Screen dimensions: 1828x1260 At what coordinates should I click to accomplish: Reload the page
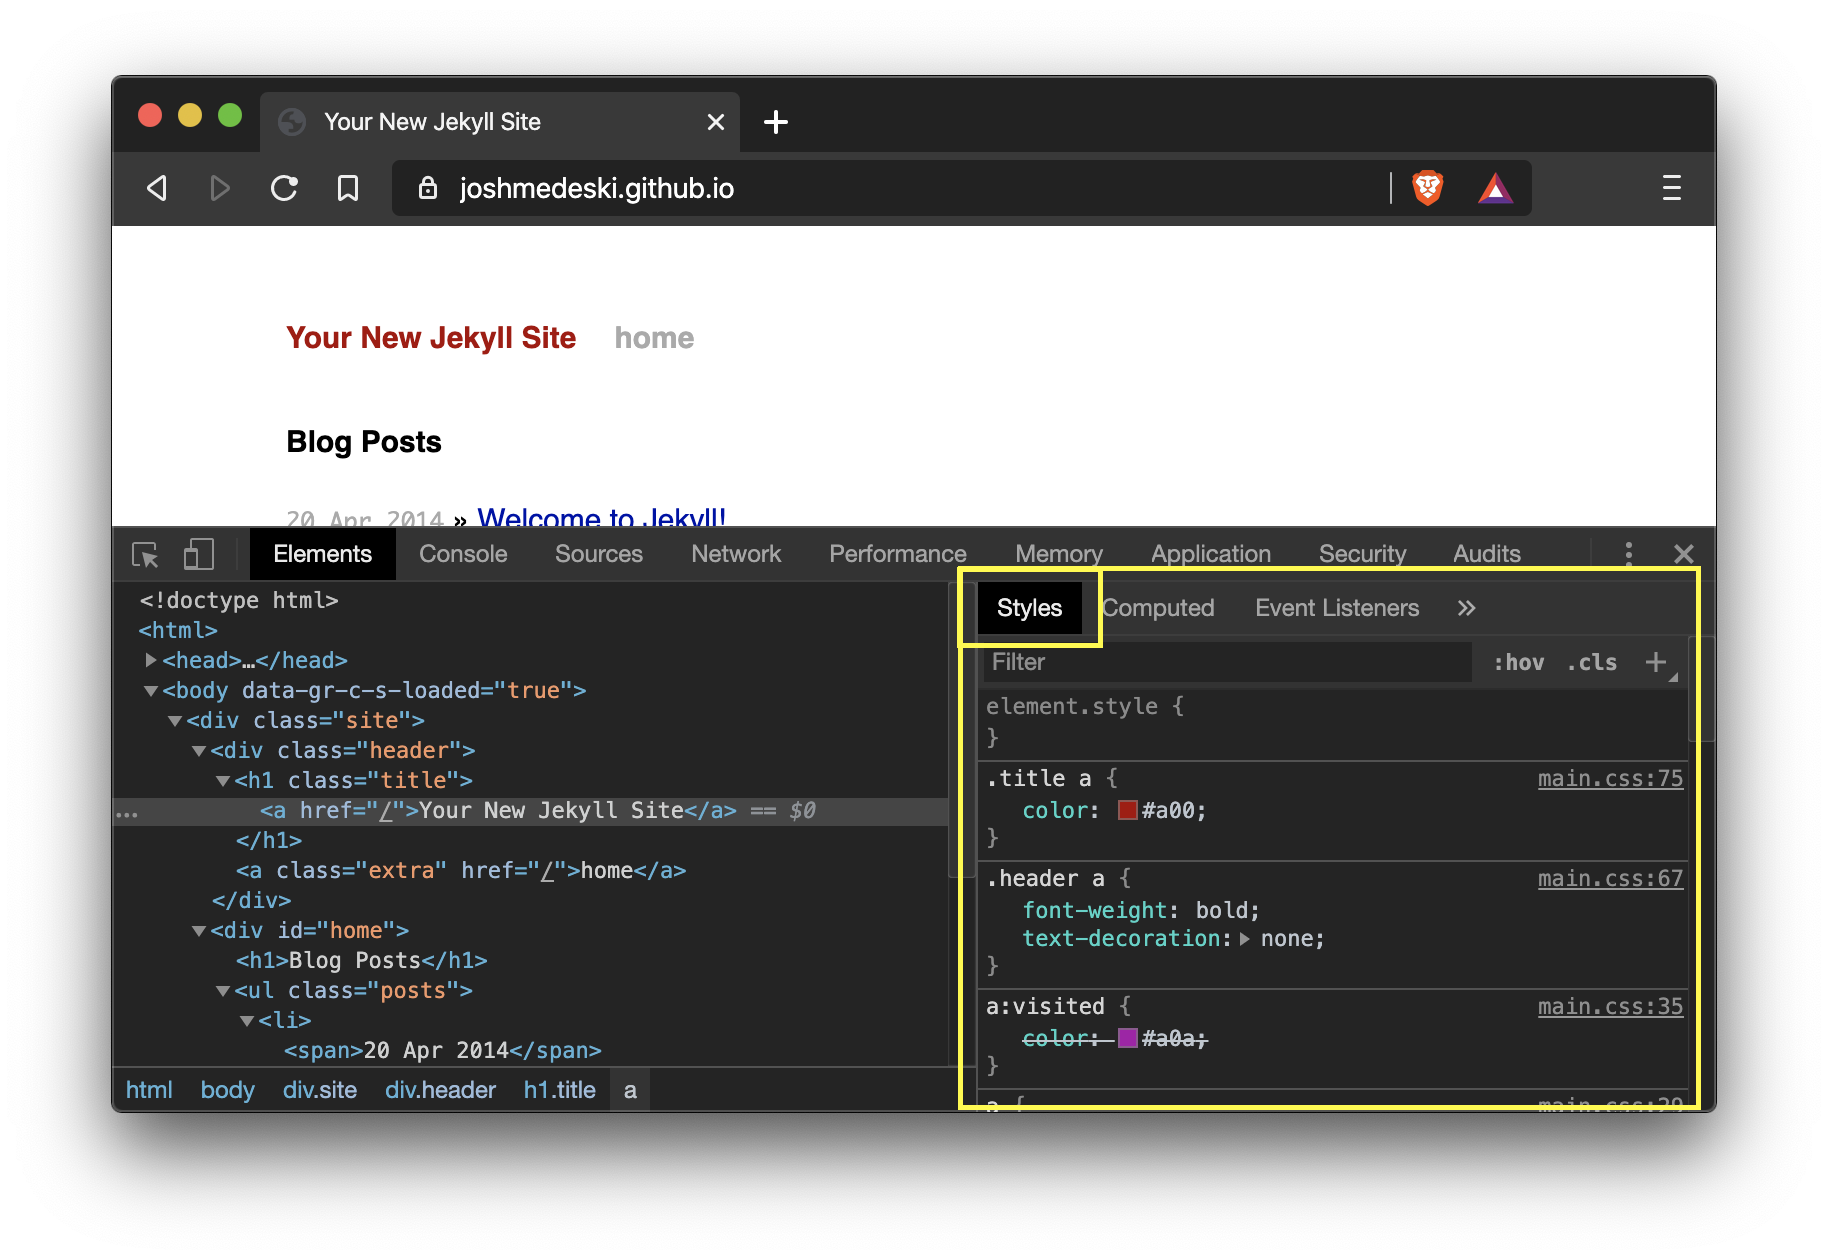(x=285, y=188)
